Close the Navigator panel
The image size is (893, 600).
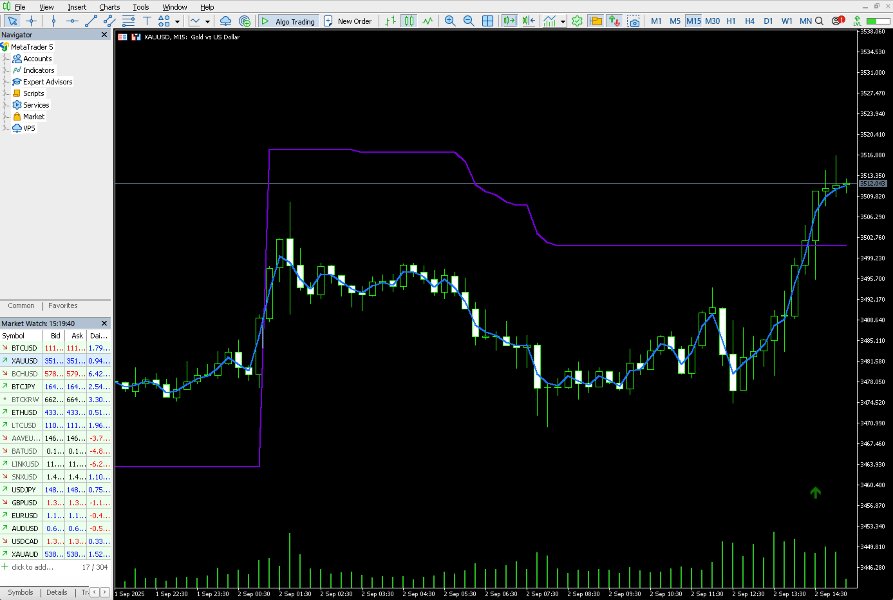click(104, 35)
